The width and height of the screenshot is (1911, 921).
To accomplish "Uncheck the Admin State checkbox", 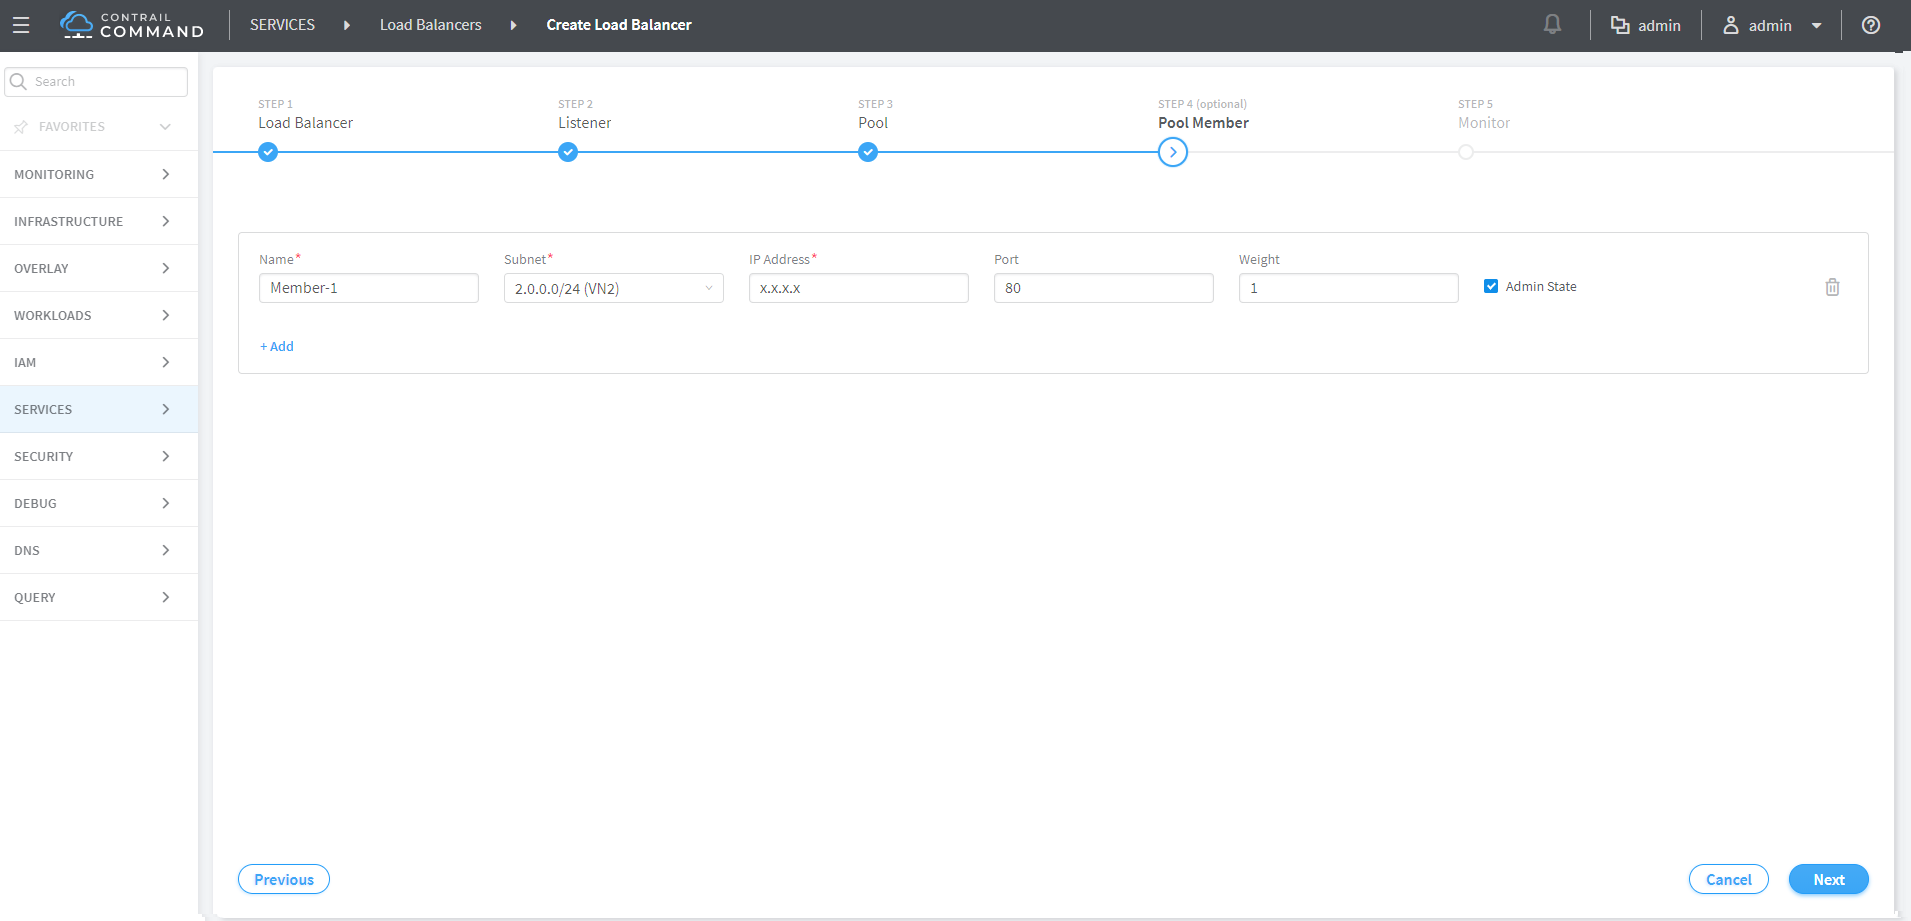I will click(x=1491, y=287).
